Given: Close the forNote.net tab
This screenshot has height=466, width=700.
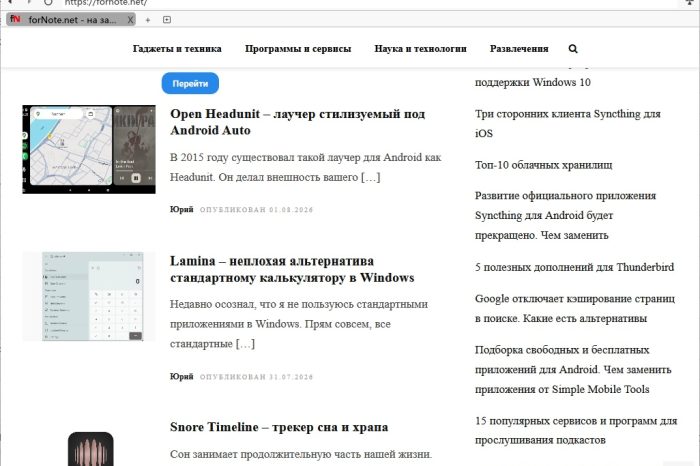Looking at the screenshot, I should (130, 20).
